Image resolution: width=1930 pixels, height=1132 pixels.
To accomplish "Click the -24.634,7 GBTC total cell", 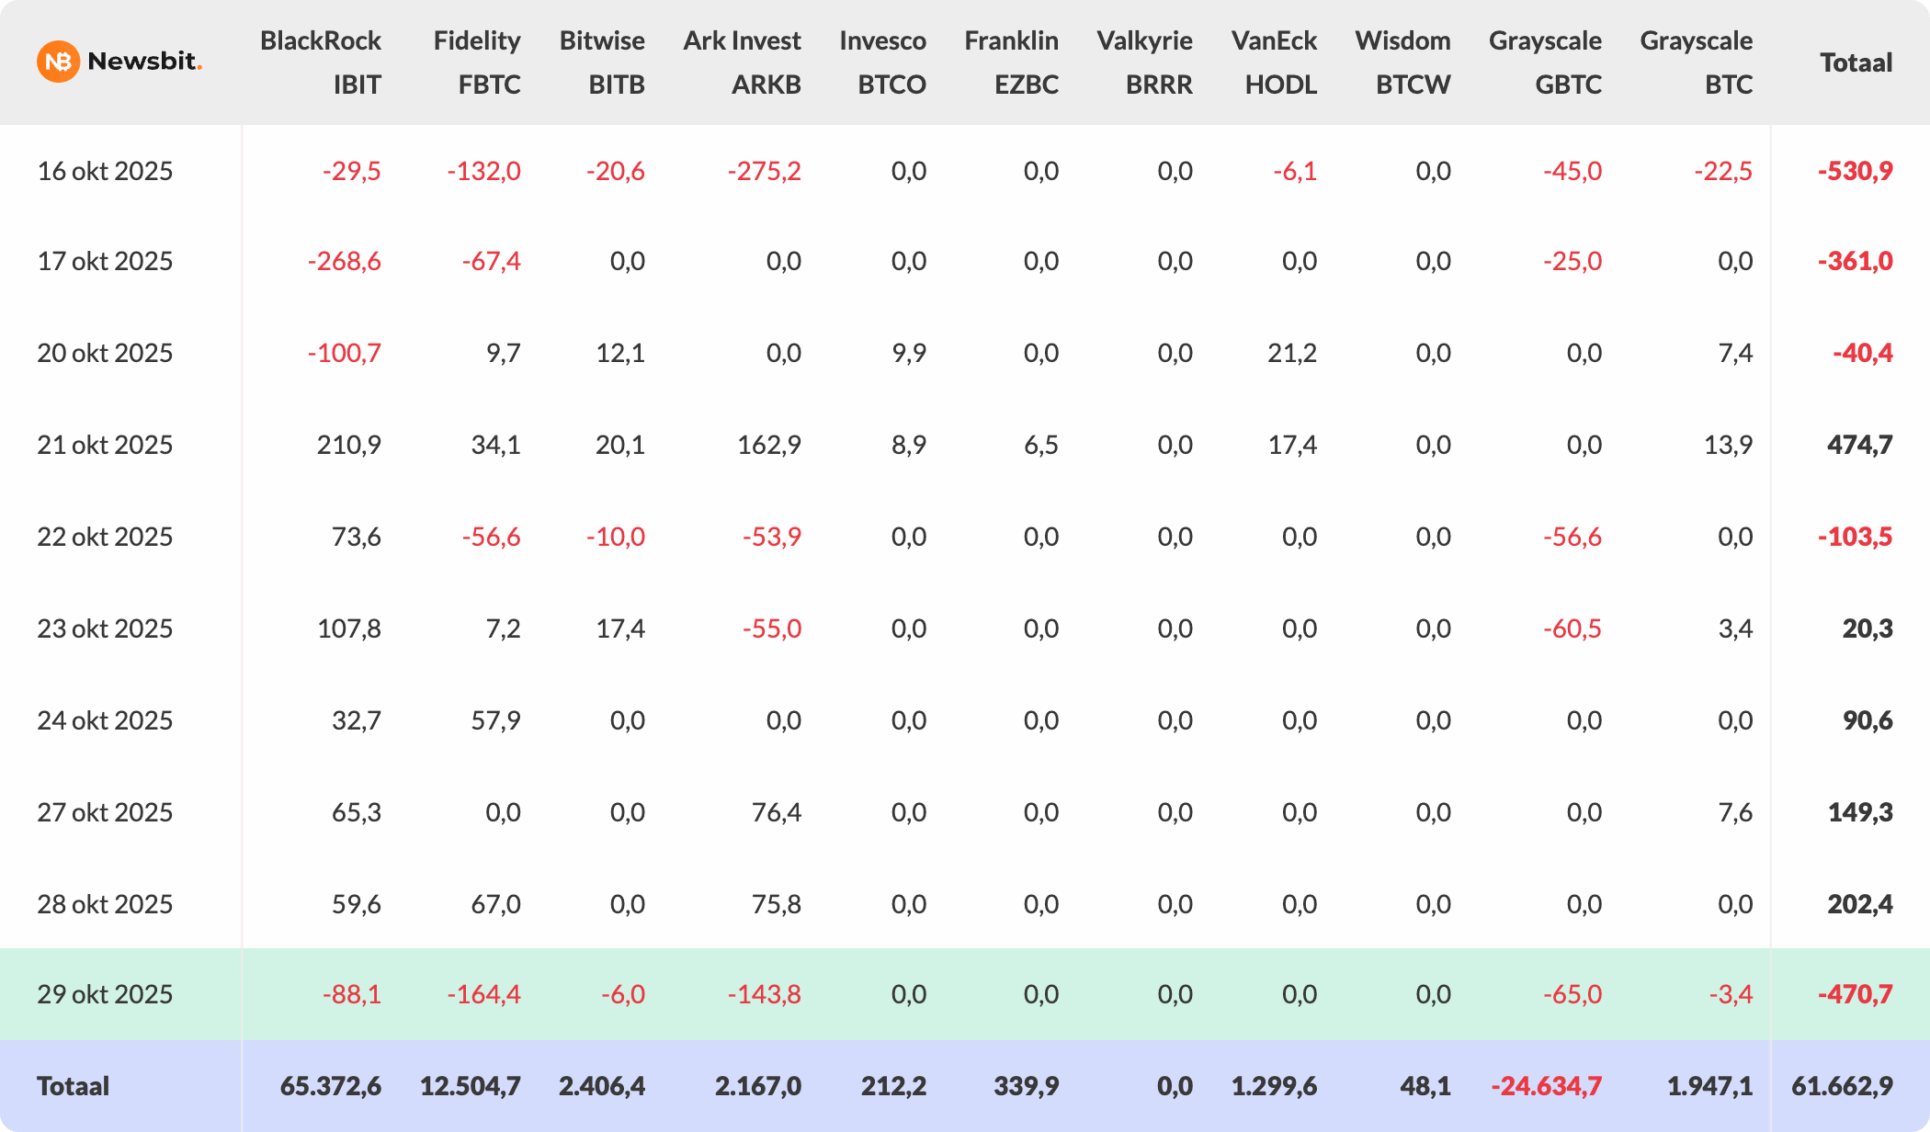I will coord(1546,1086).
